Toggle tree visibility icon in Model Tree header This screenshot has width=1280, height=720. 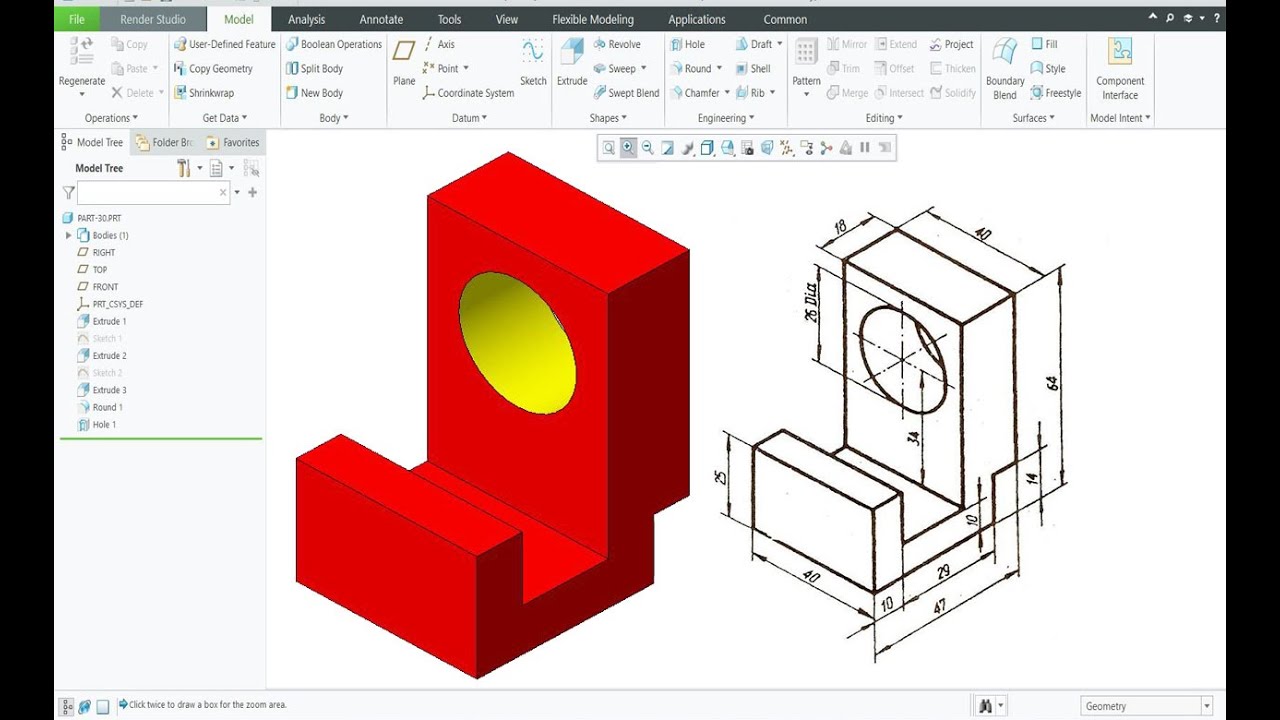click(251, 168)
